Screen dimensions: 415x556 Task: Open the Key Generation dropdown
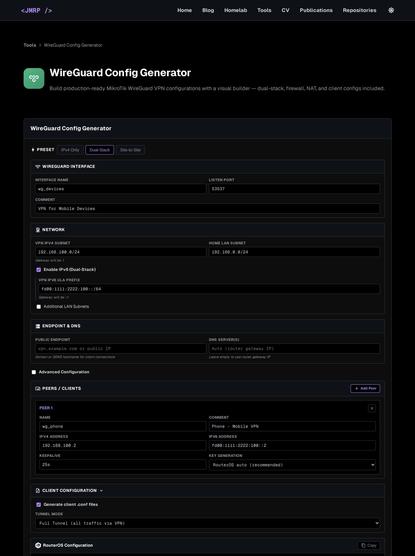tap(292, 465)
